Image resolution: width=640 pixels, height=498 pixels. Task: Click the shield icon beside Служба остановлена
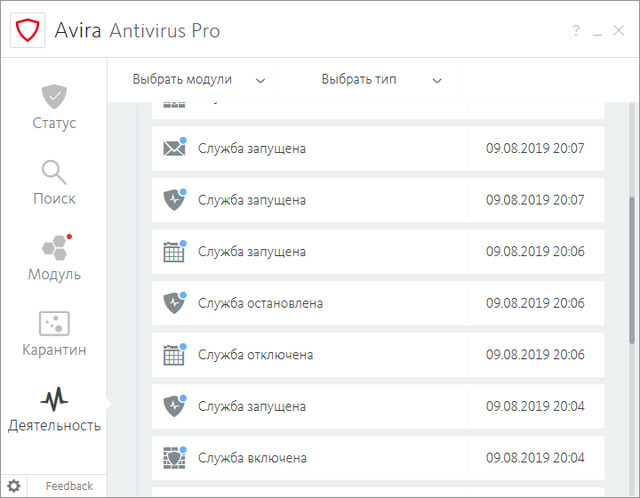pos(174,302)
